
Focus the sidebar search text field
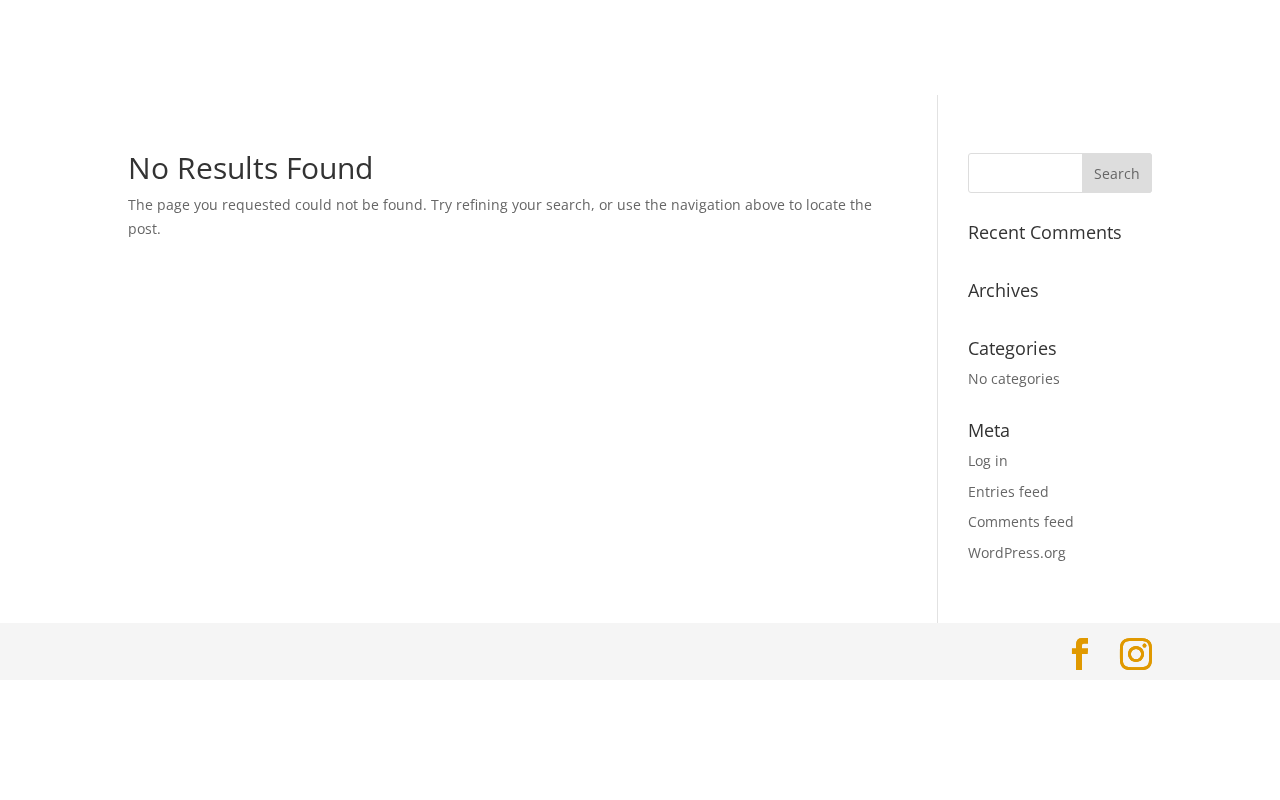point(1025,173)
